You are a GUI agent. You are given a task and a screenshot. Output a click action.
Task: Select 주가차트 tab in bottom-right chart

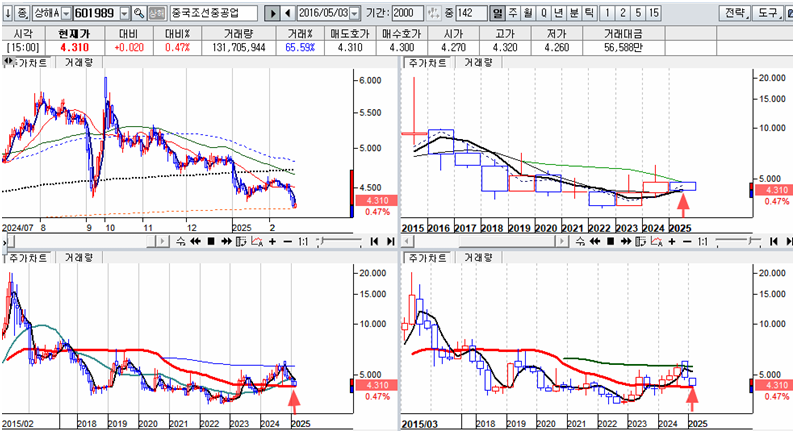point(423,257)
